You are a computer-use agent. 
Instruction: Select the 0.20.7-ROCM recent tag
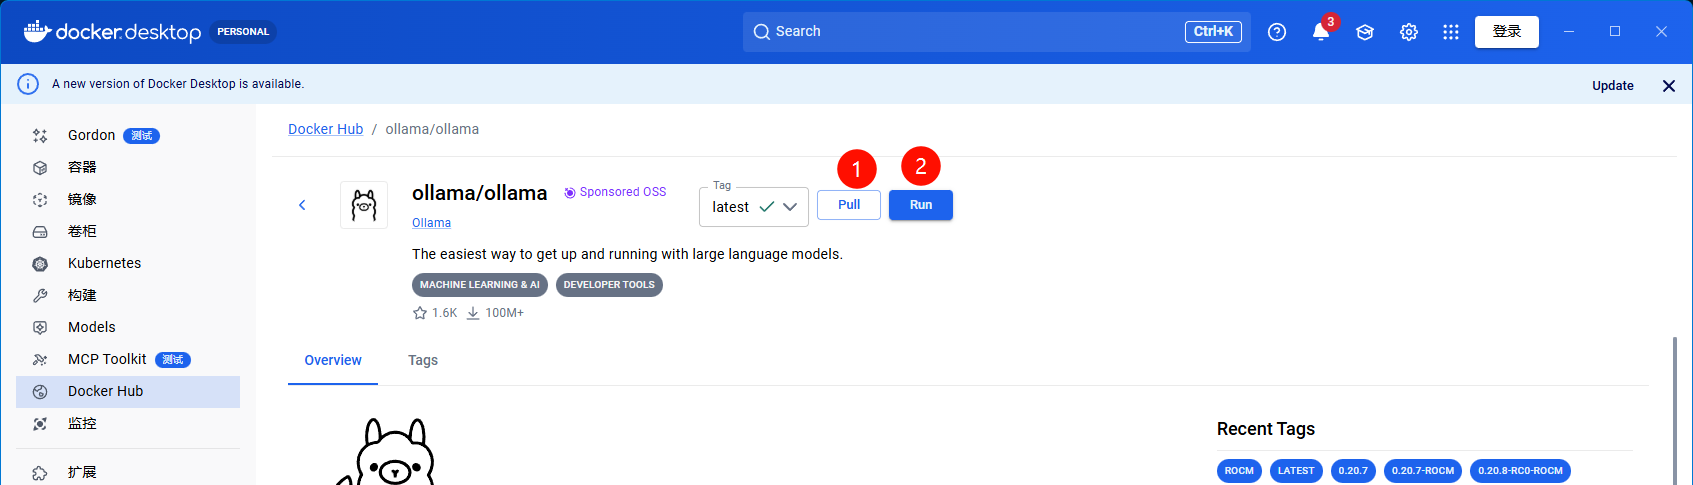(1423, 471)
